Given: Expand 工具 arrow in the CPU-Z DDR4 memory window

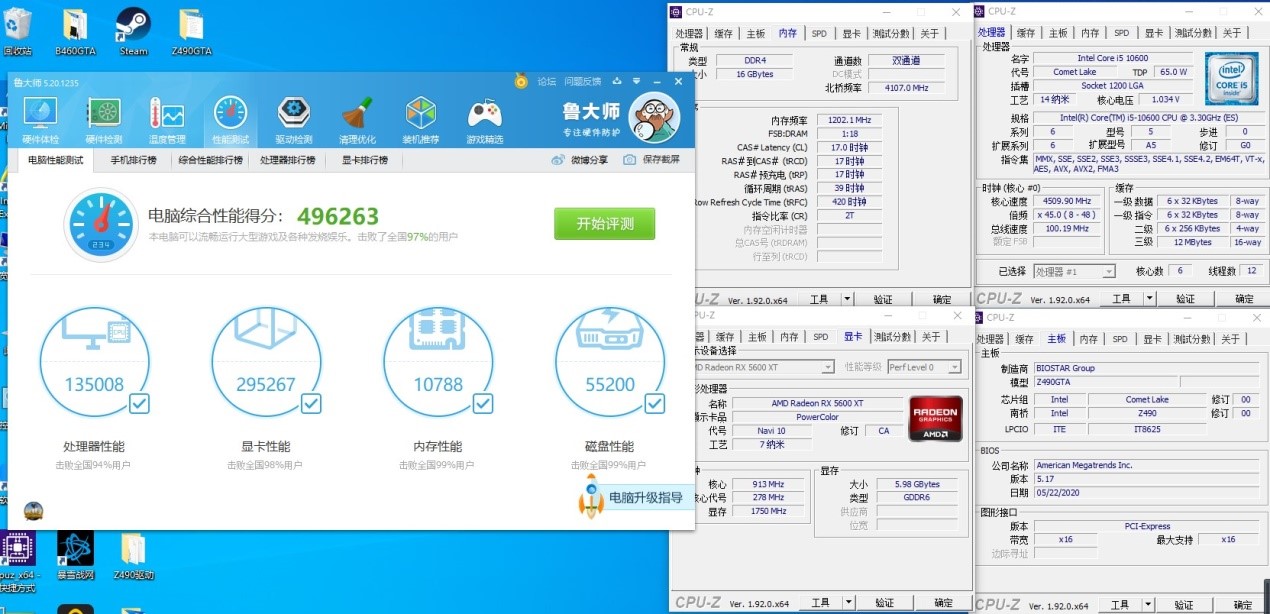Looking at the screenshot, I should [848, 299].
